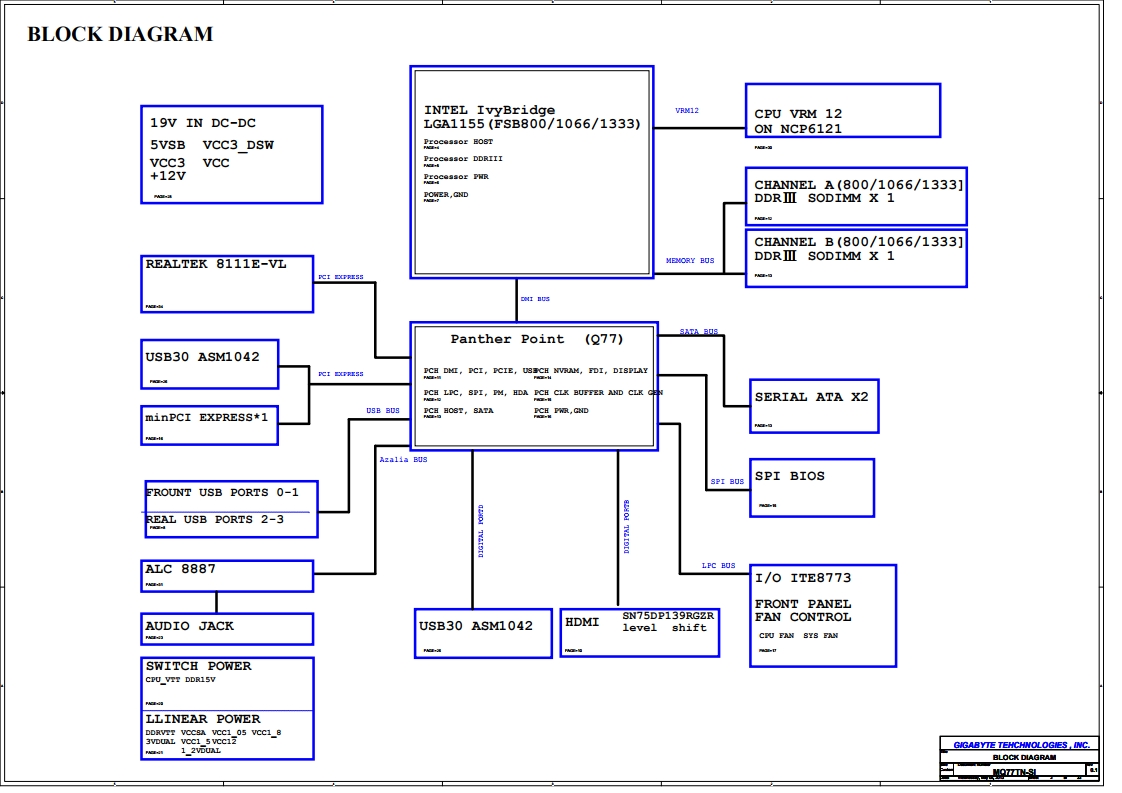Select 'PCH CLK BUFFER AND CLK GEN' entry
The image size is (1122, 793).
pyautogui.click(x=599, y=393)
